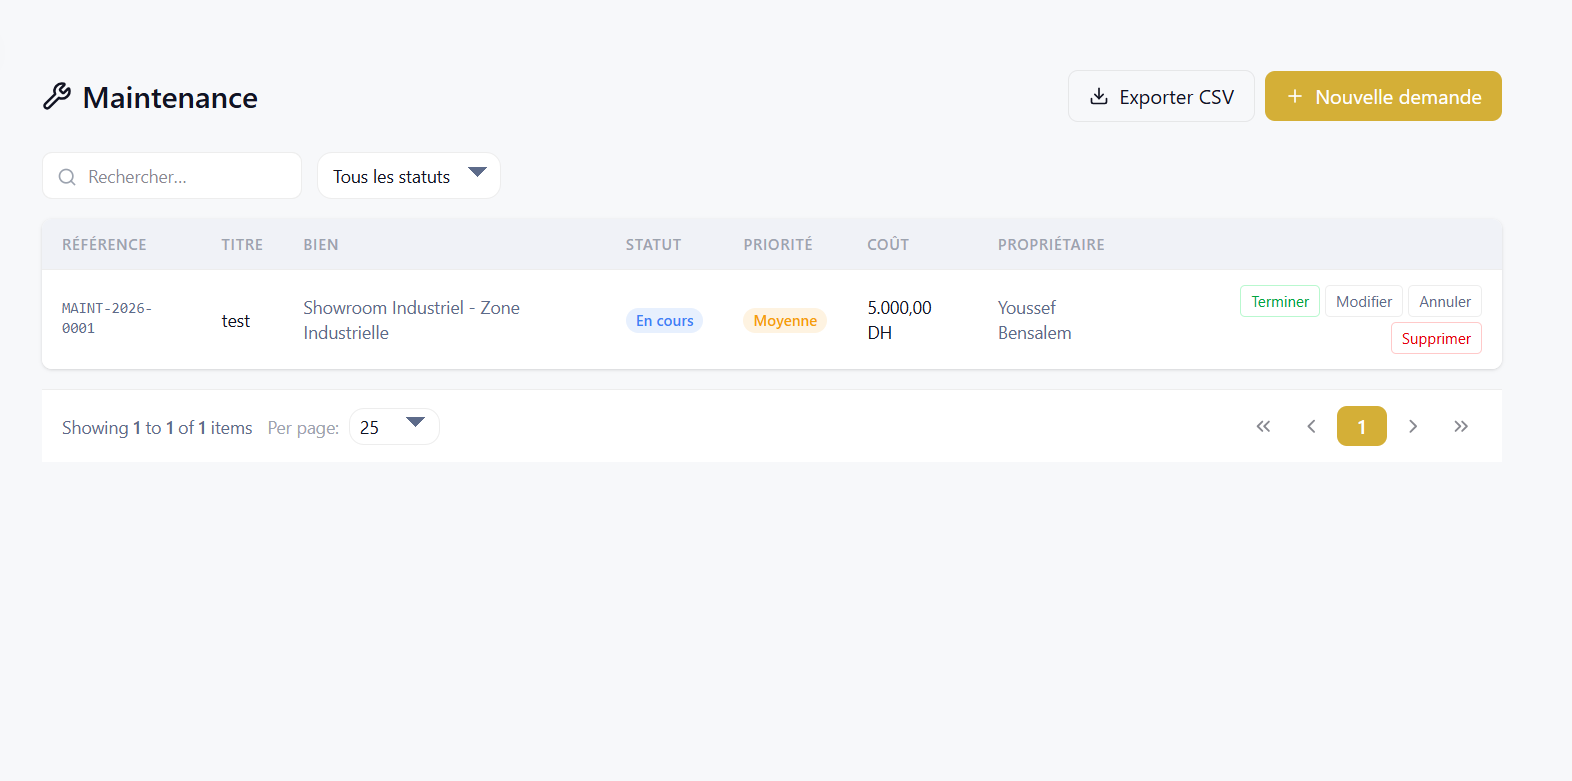This screenshot has height=781, width=1572.
Task: Jump to last page with double-right arrows
Action: tap(1461, 426)
